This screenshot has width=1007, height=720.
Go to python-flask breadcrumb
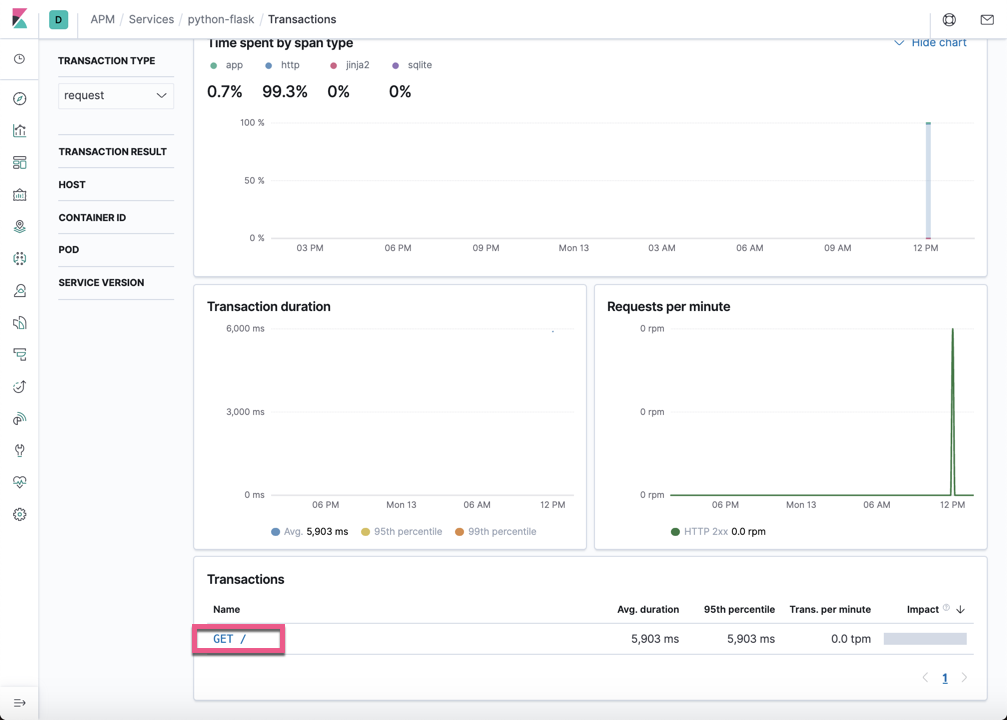tap(221, 19)
